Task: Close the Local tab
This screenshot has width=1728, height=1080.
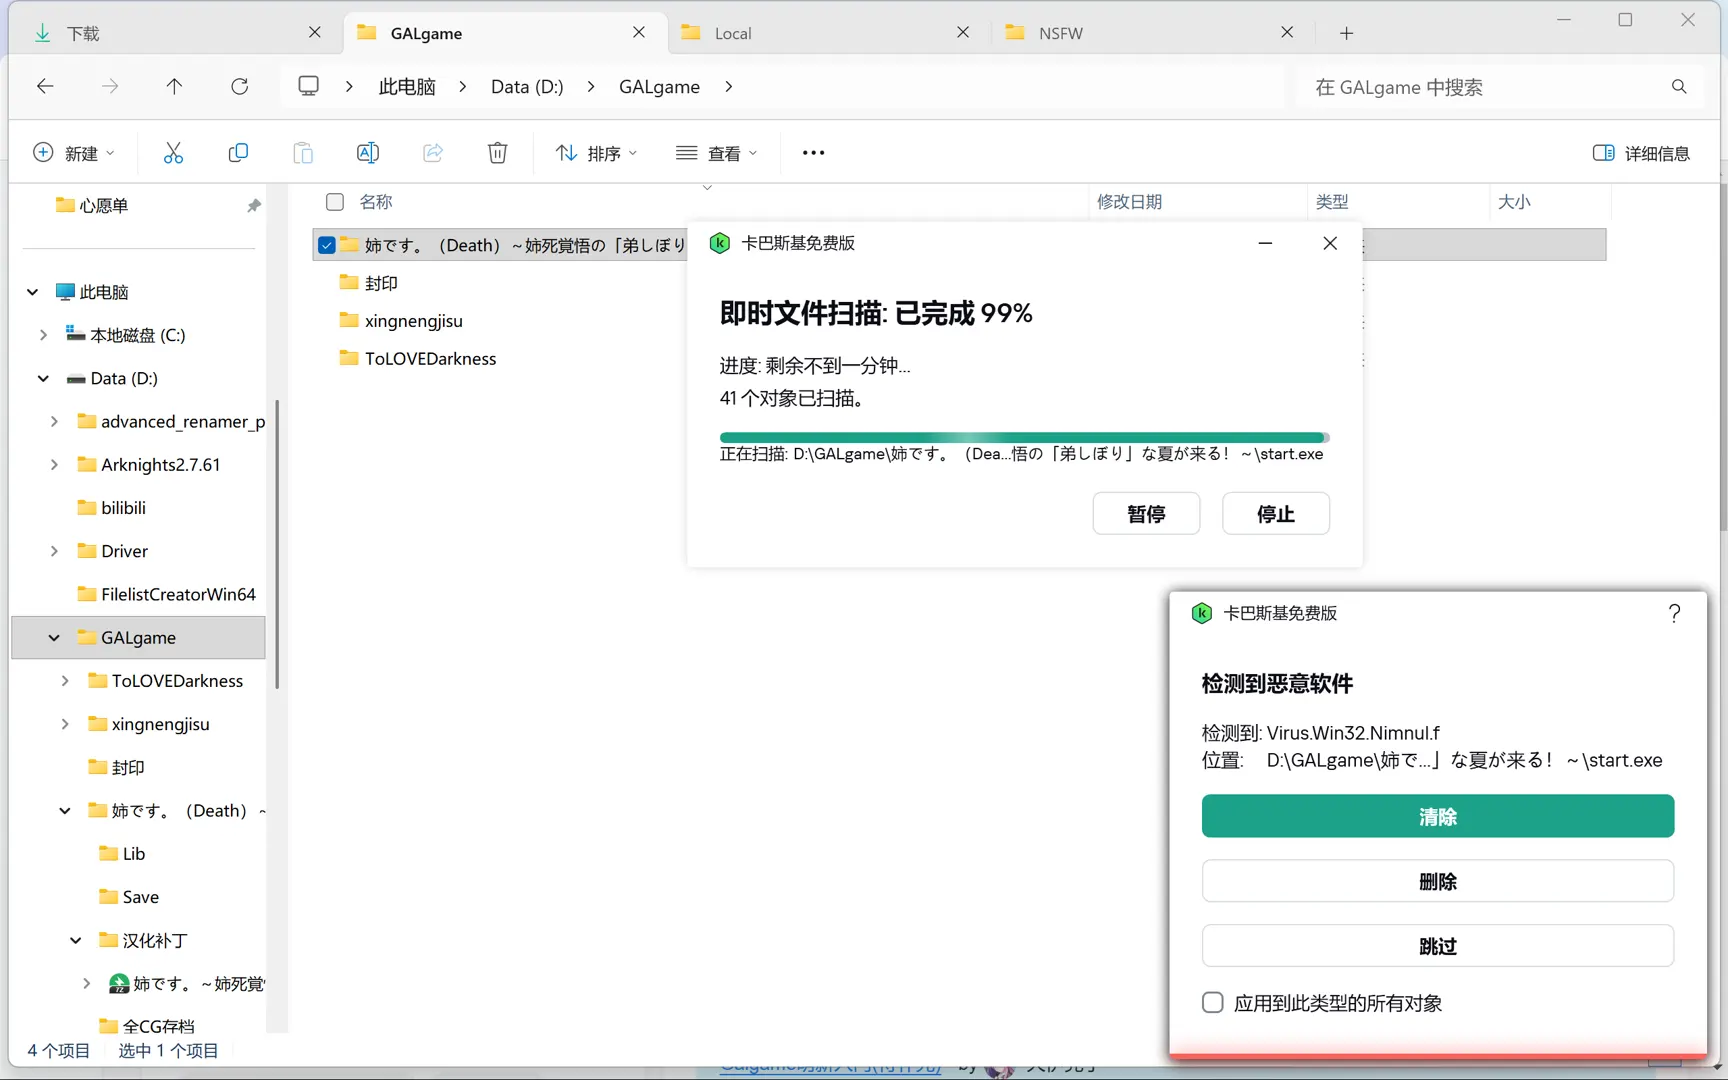Action: (x=963, y=32)
